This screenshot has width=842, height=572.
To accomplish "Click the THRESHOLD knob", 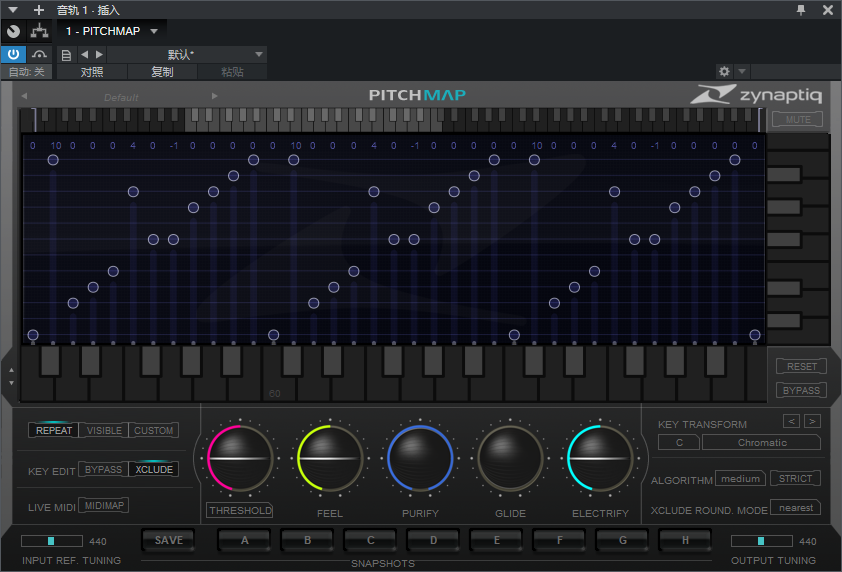I will (x=240, y=458).
